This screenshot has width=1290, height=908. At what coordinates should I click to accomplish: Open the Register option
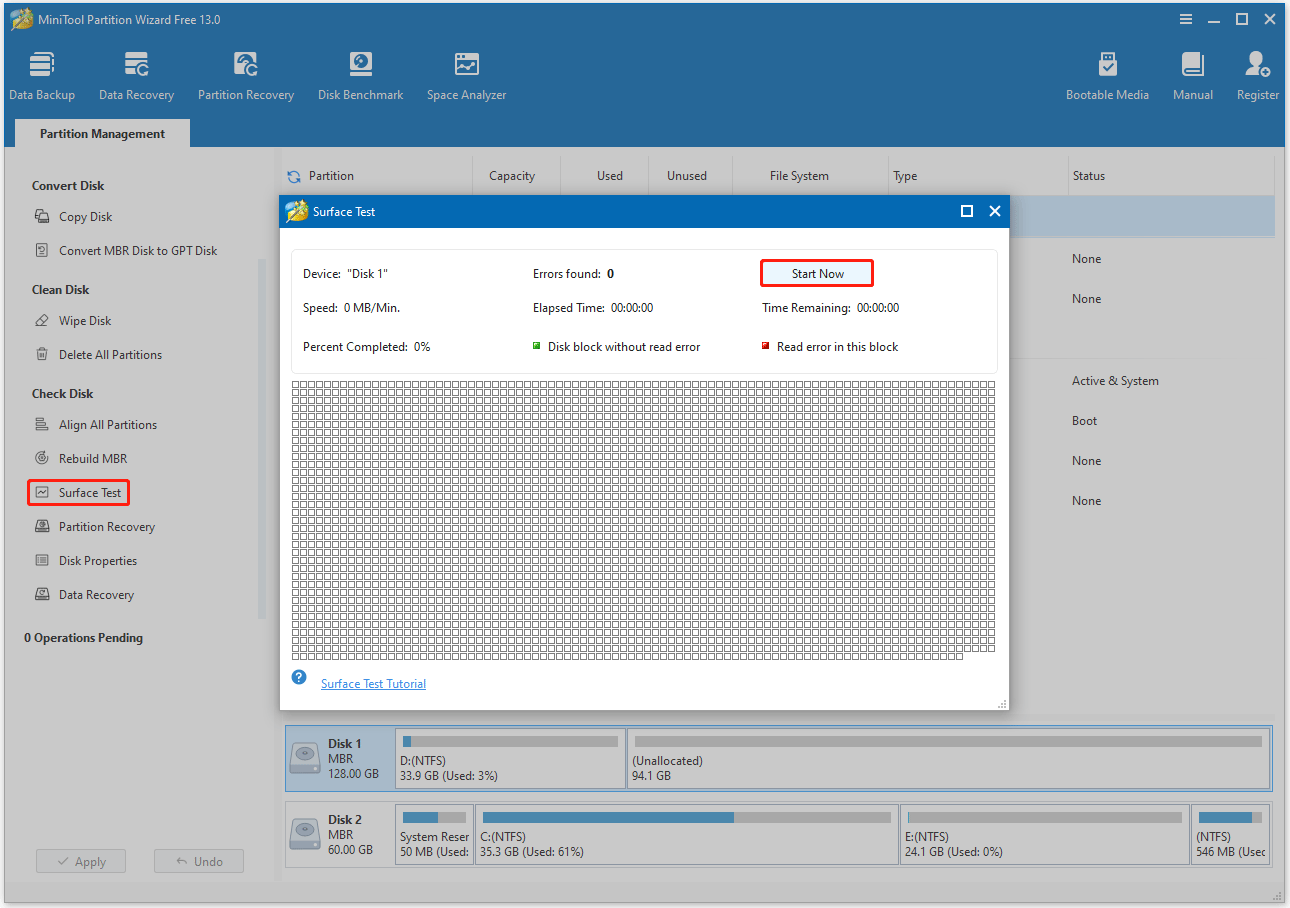(1256, 75)
